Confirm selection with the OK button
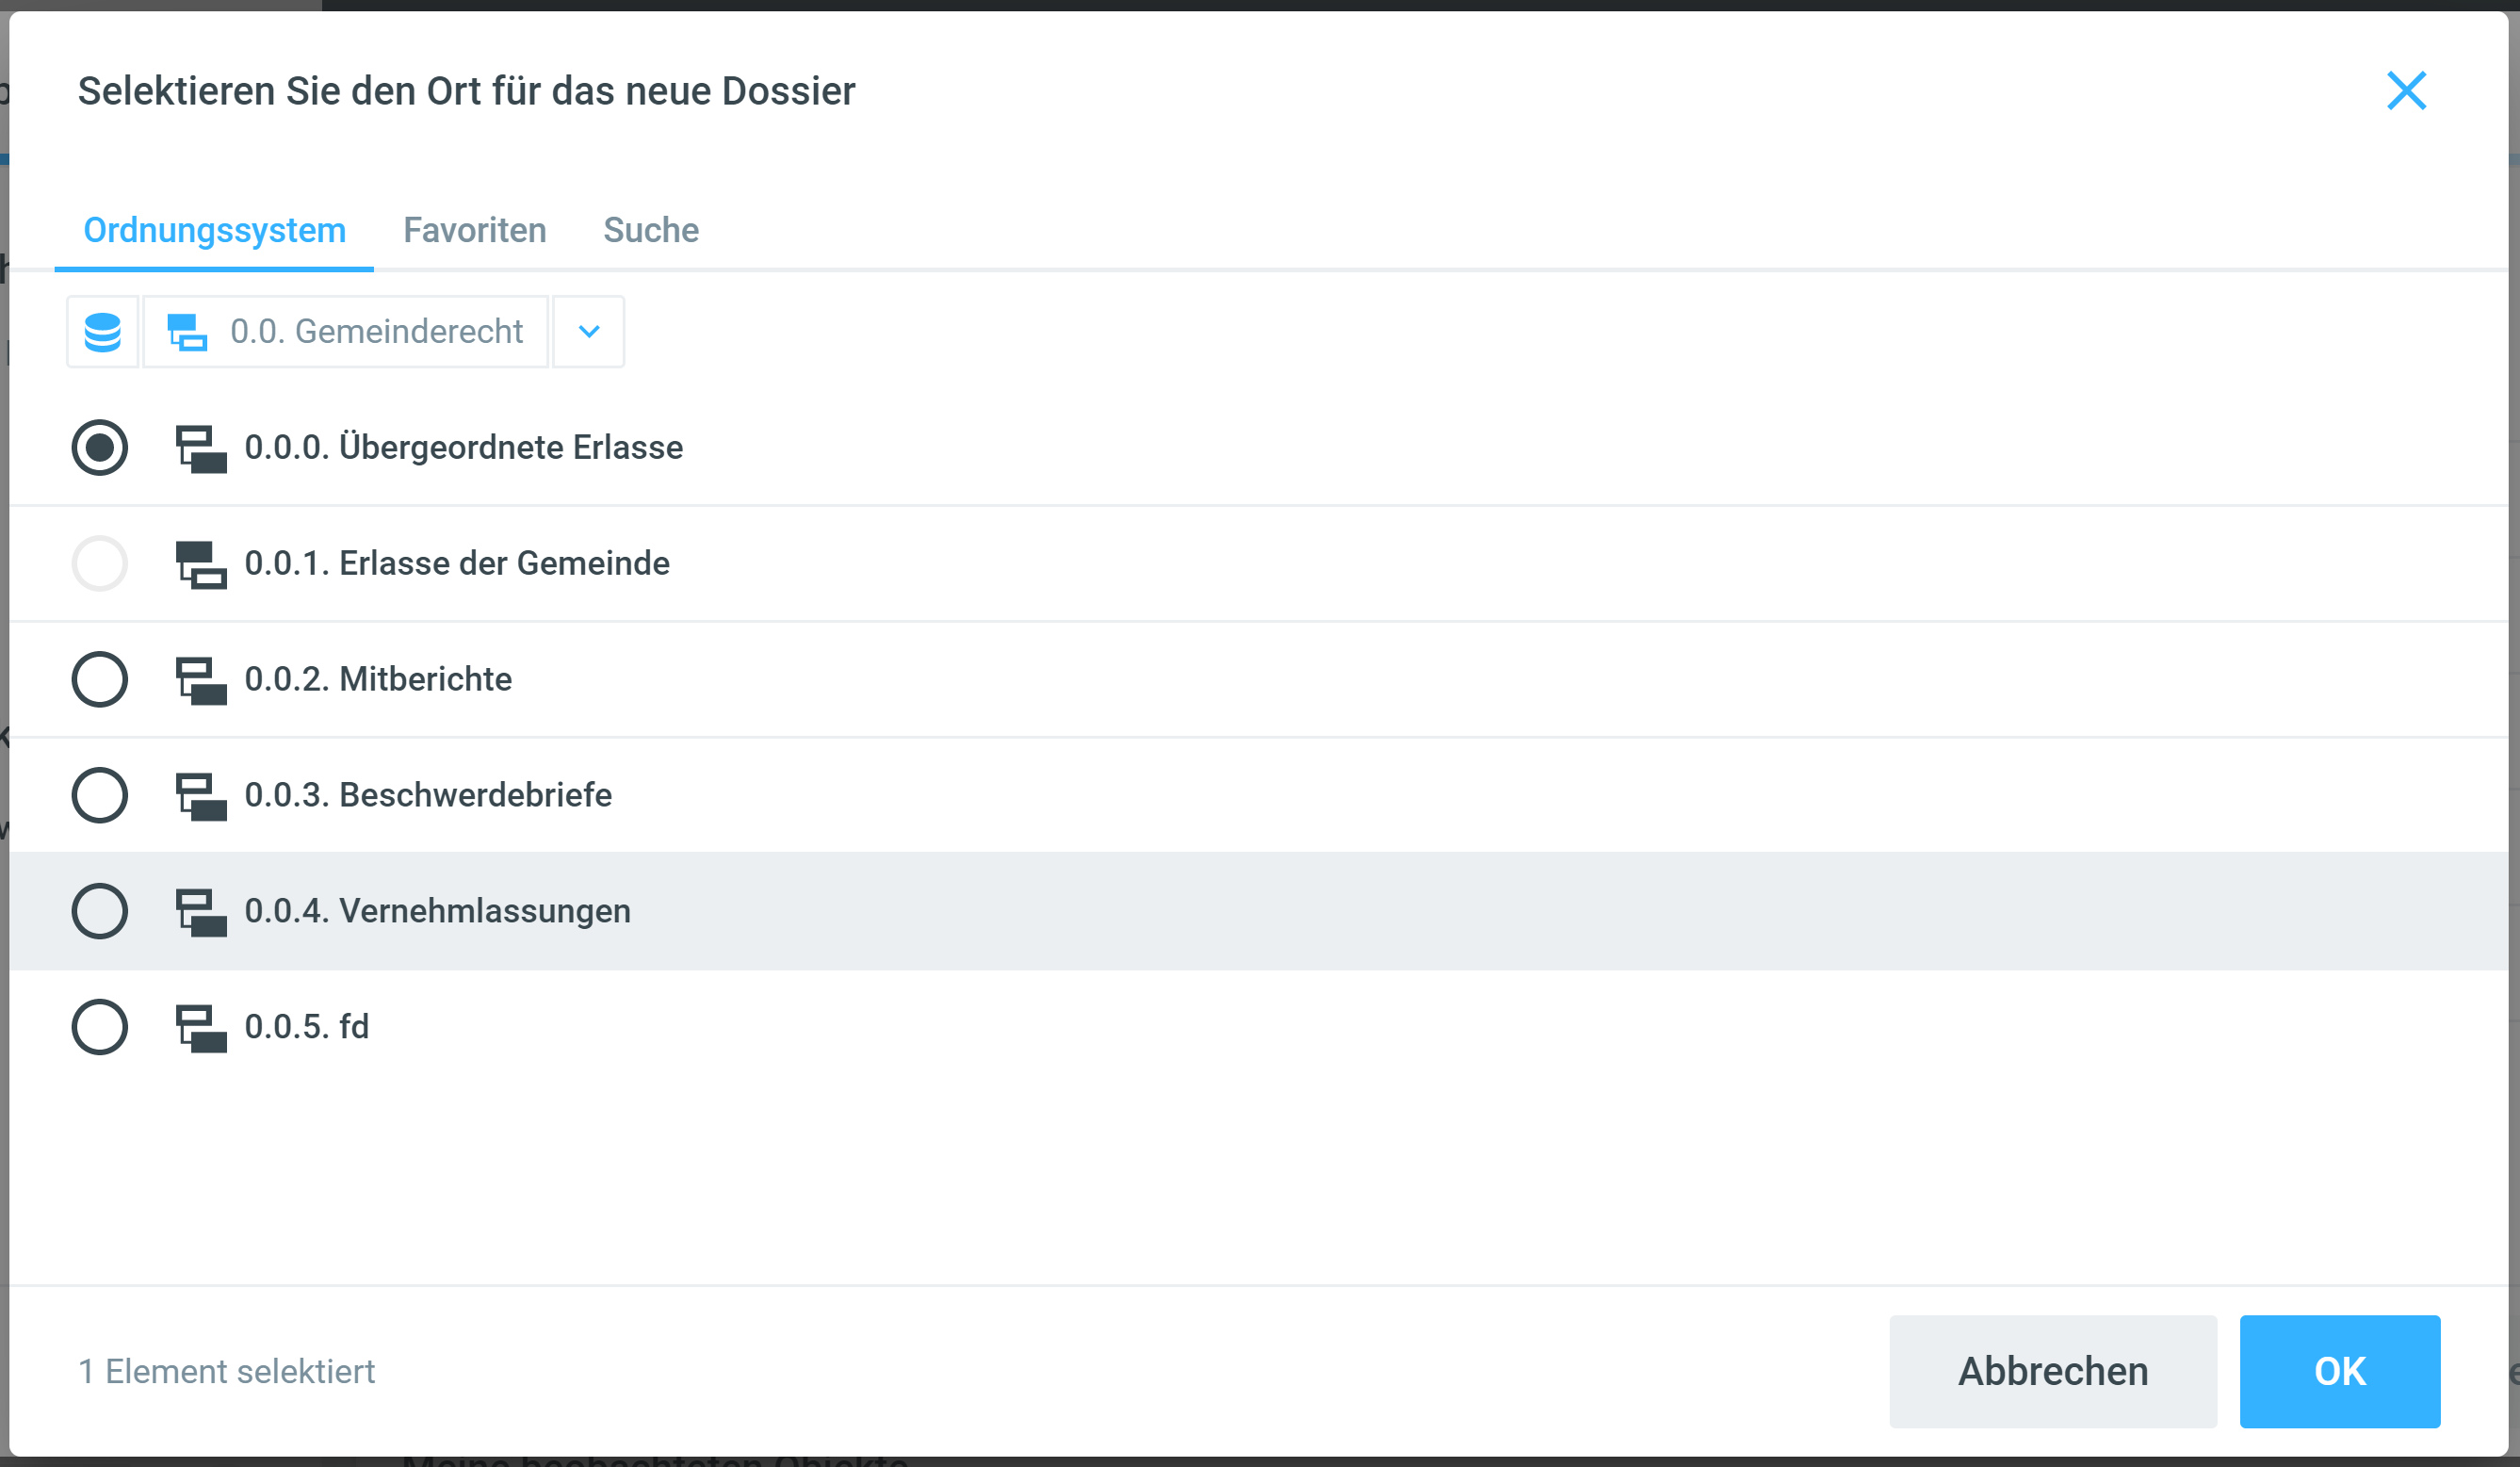Viewport: 2520px width, 1467px height. (2339, 1371)
